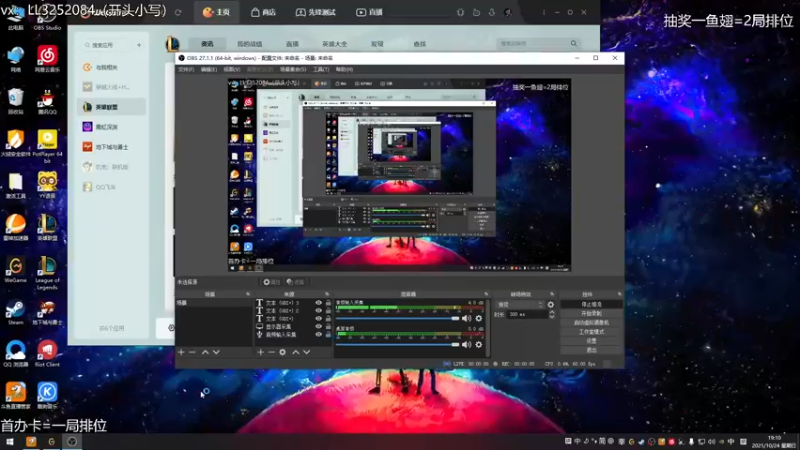Image resolution: width=800 pixels, height=450 pixels.
Task: Open PotPlayer 64 bit desktop icon
Action: pos(47,146)
